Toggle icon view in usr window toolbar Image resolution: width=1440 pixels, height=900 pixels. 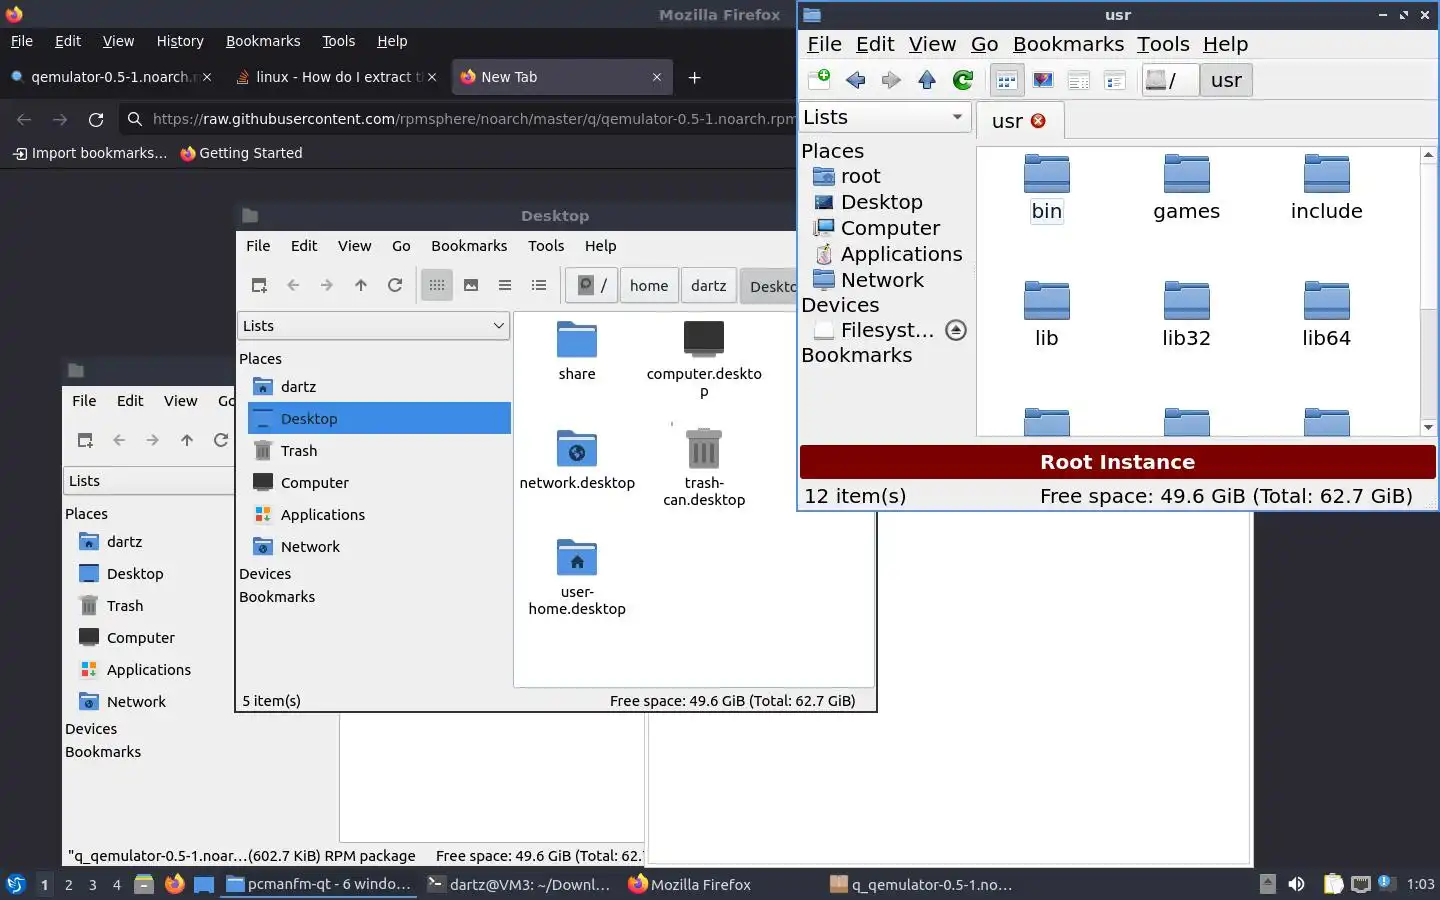(1007, 80)
